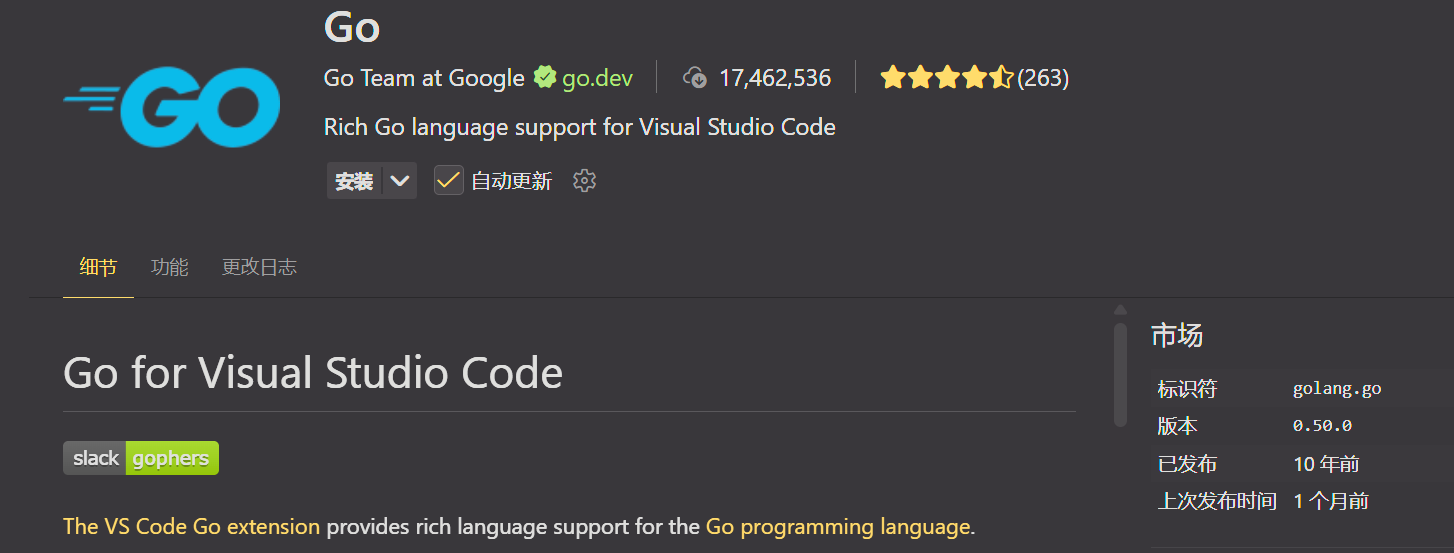The height and width of the screenshot is (553, 1454).
Task: Toggle the 自动更新 checkbox
Action: pyautogui.click(x=448, y=181)
